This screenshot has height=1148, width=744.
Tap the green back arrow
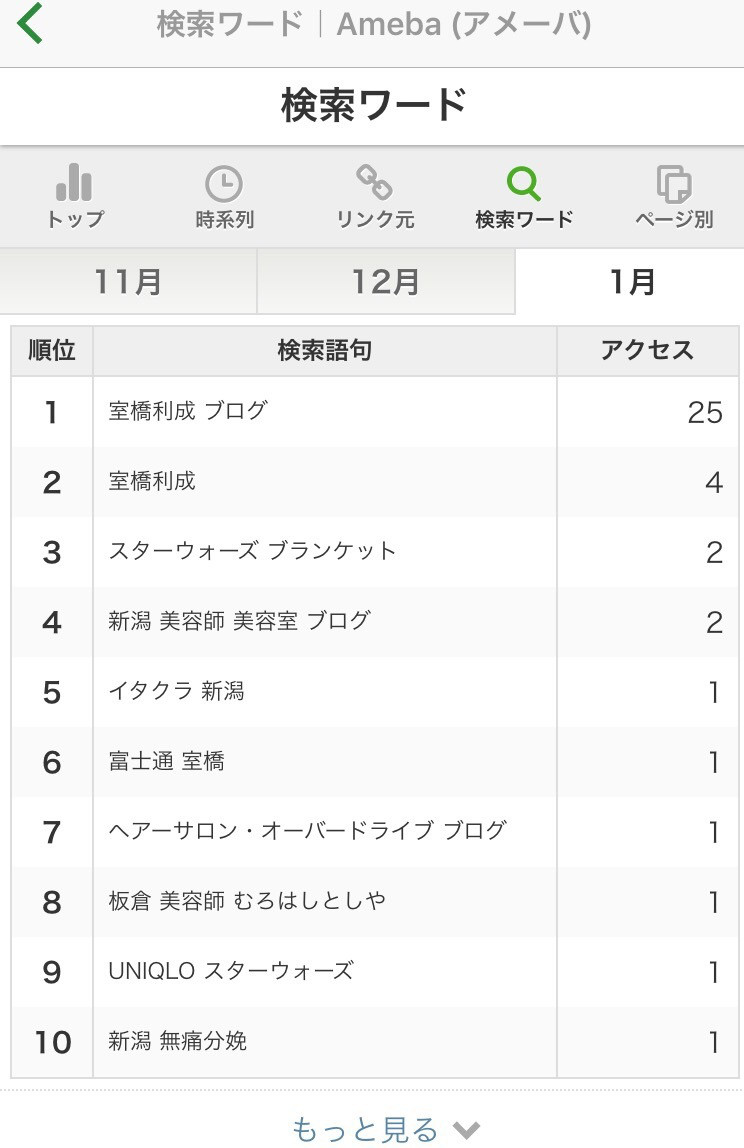point(31,24)
